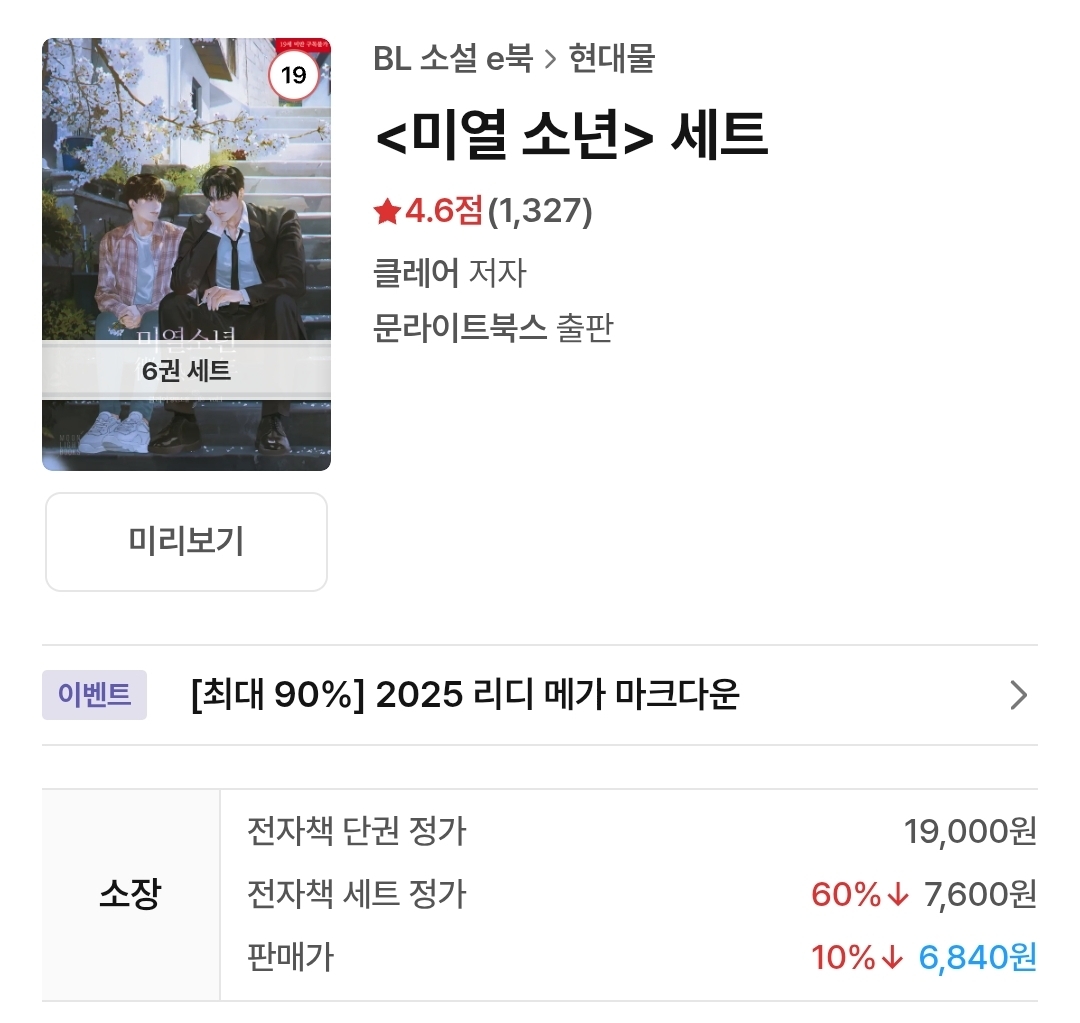Open the event banner's right chevron

pyautogui.click(x=1018, y=695)
